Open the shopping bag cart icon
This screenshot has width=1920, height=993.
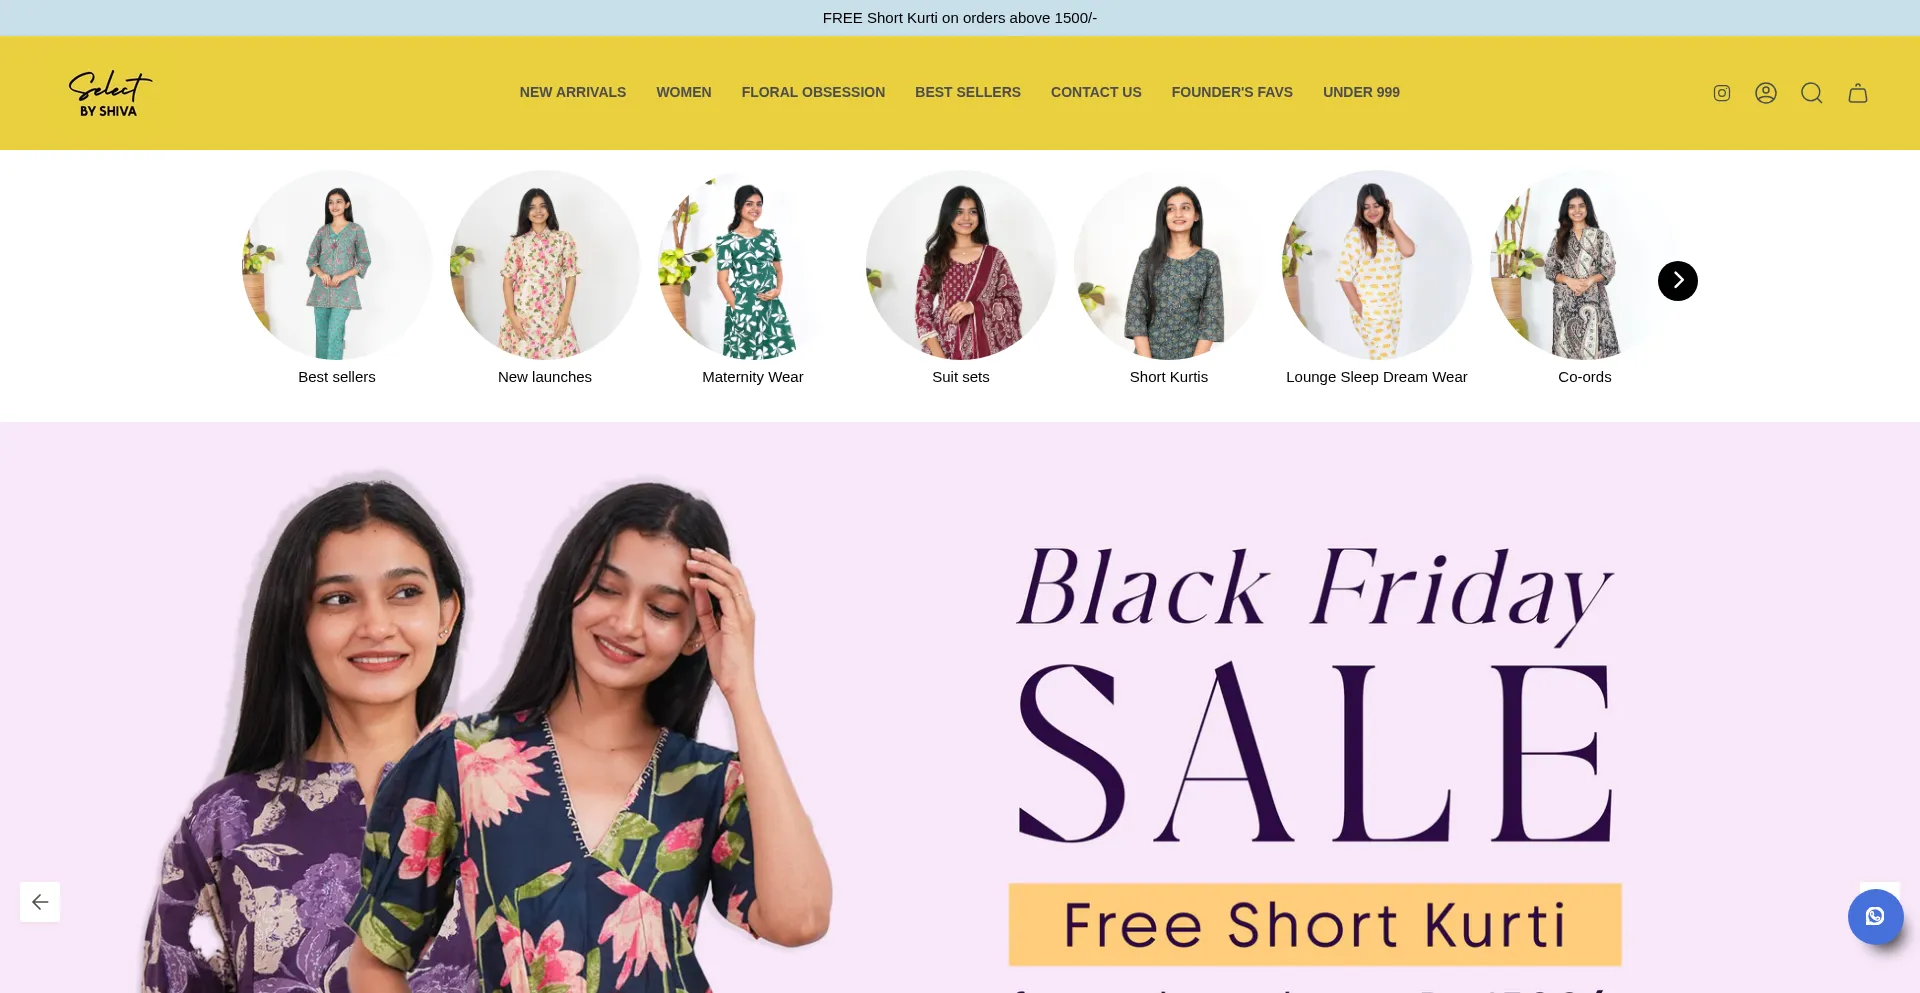1858,93
